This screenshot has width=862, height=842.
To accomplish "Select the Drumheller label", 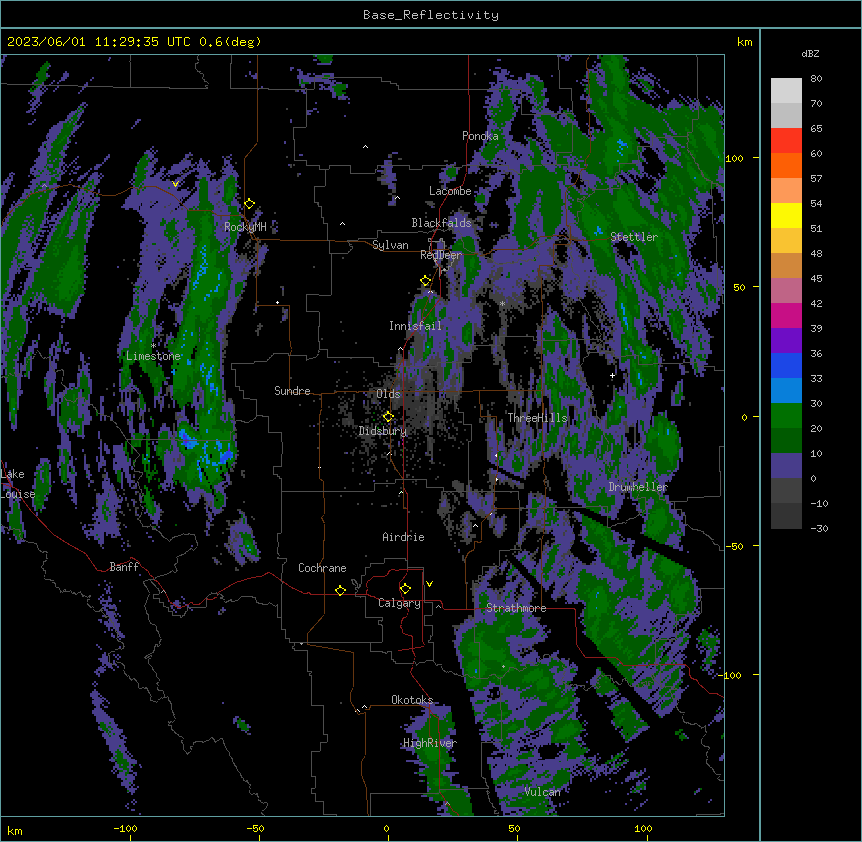I will click(x=638, y=487).
